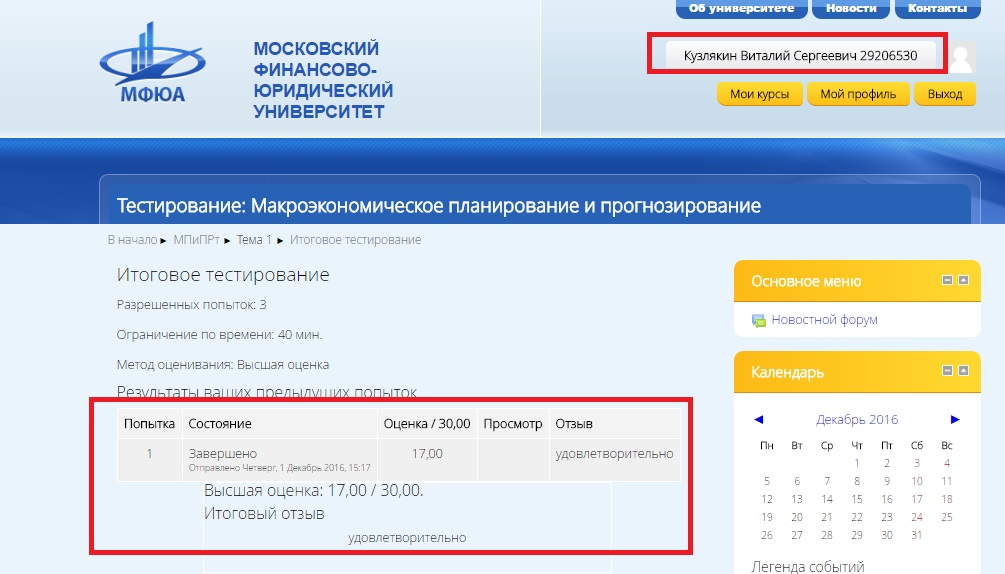1005x574 pixels.
Task: Dock the Основное меню block
Action: coord(963,281)
